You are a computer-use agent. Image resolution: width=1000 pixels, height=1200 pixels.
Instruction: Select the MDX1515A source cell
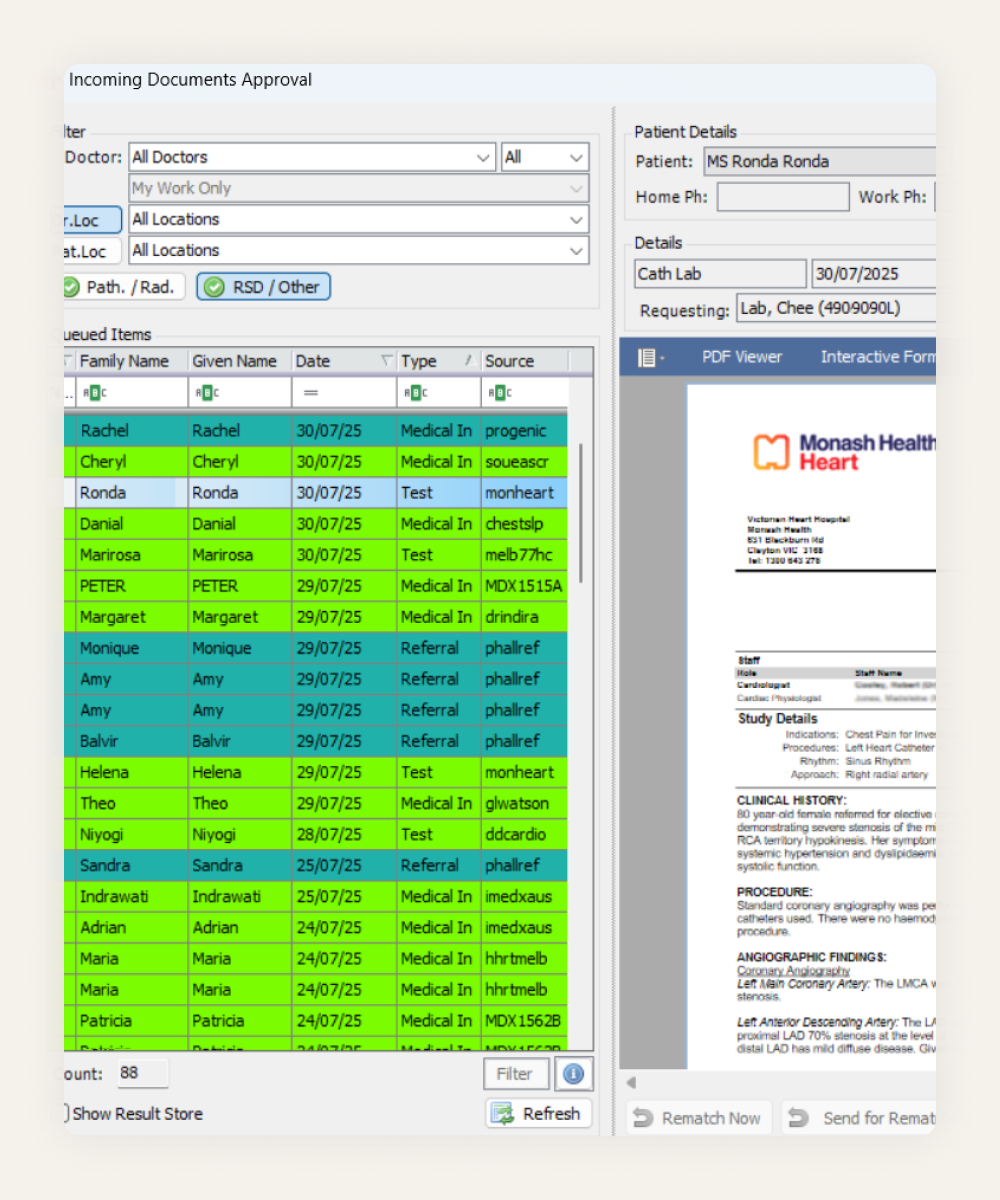click(x=524, y=586)
